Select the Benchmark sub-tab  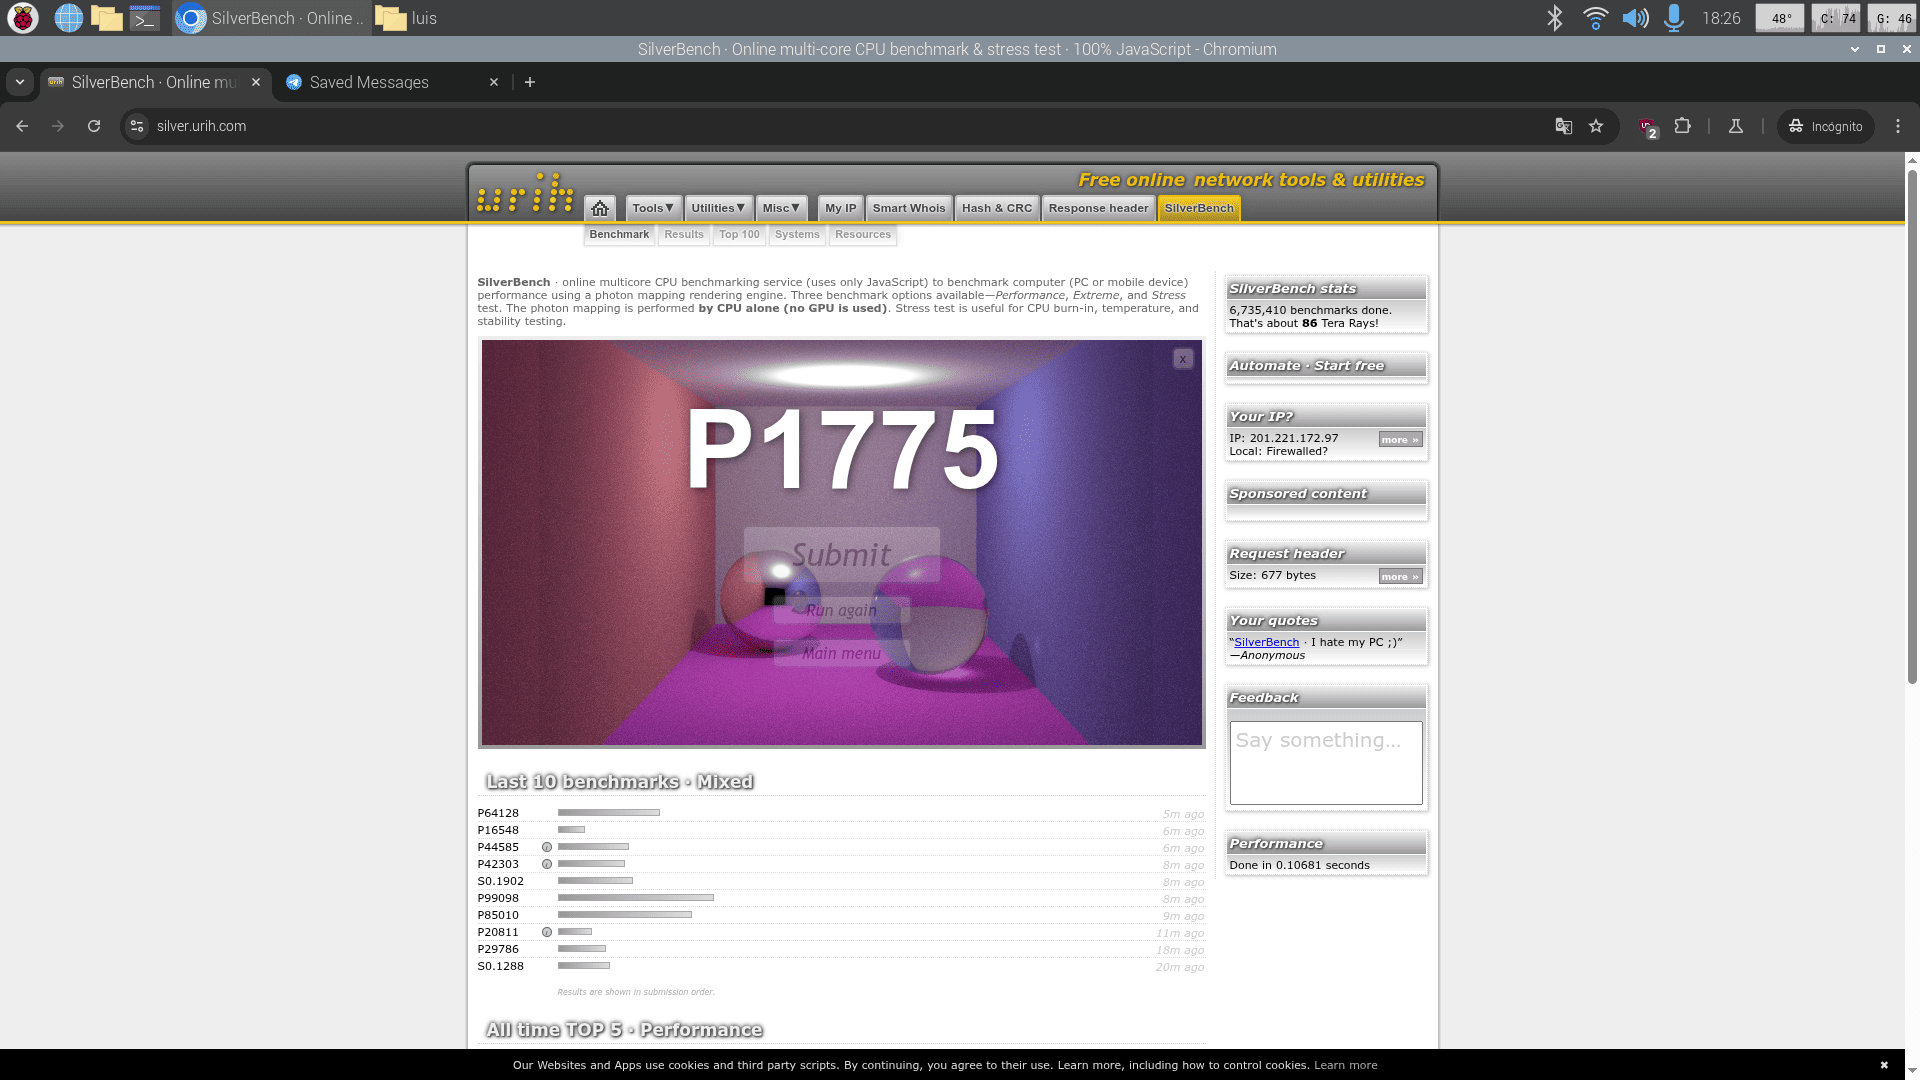click(619, 235)
